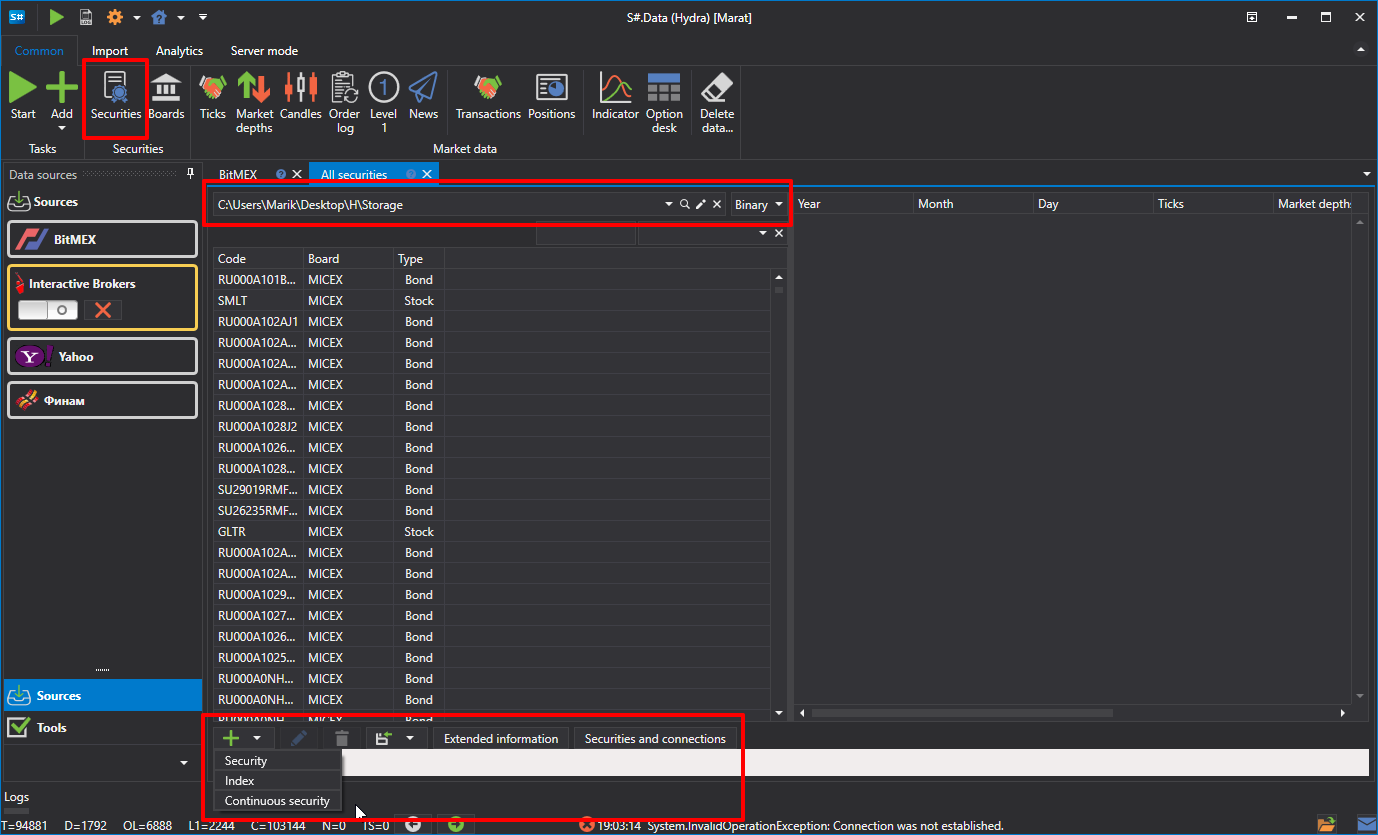
Task: Open the Indicator ribbon icon
Action: 615,97
